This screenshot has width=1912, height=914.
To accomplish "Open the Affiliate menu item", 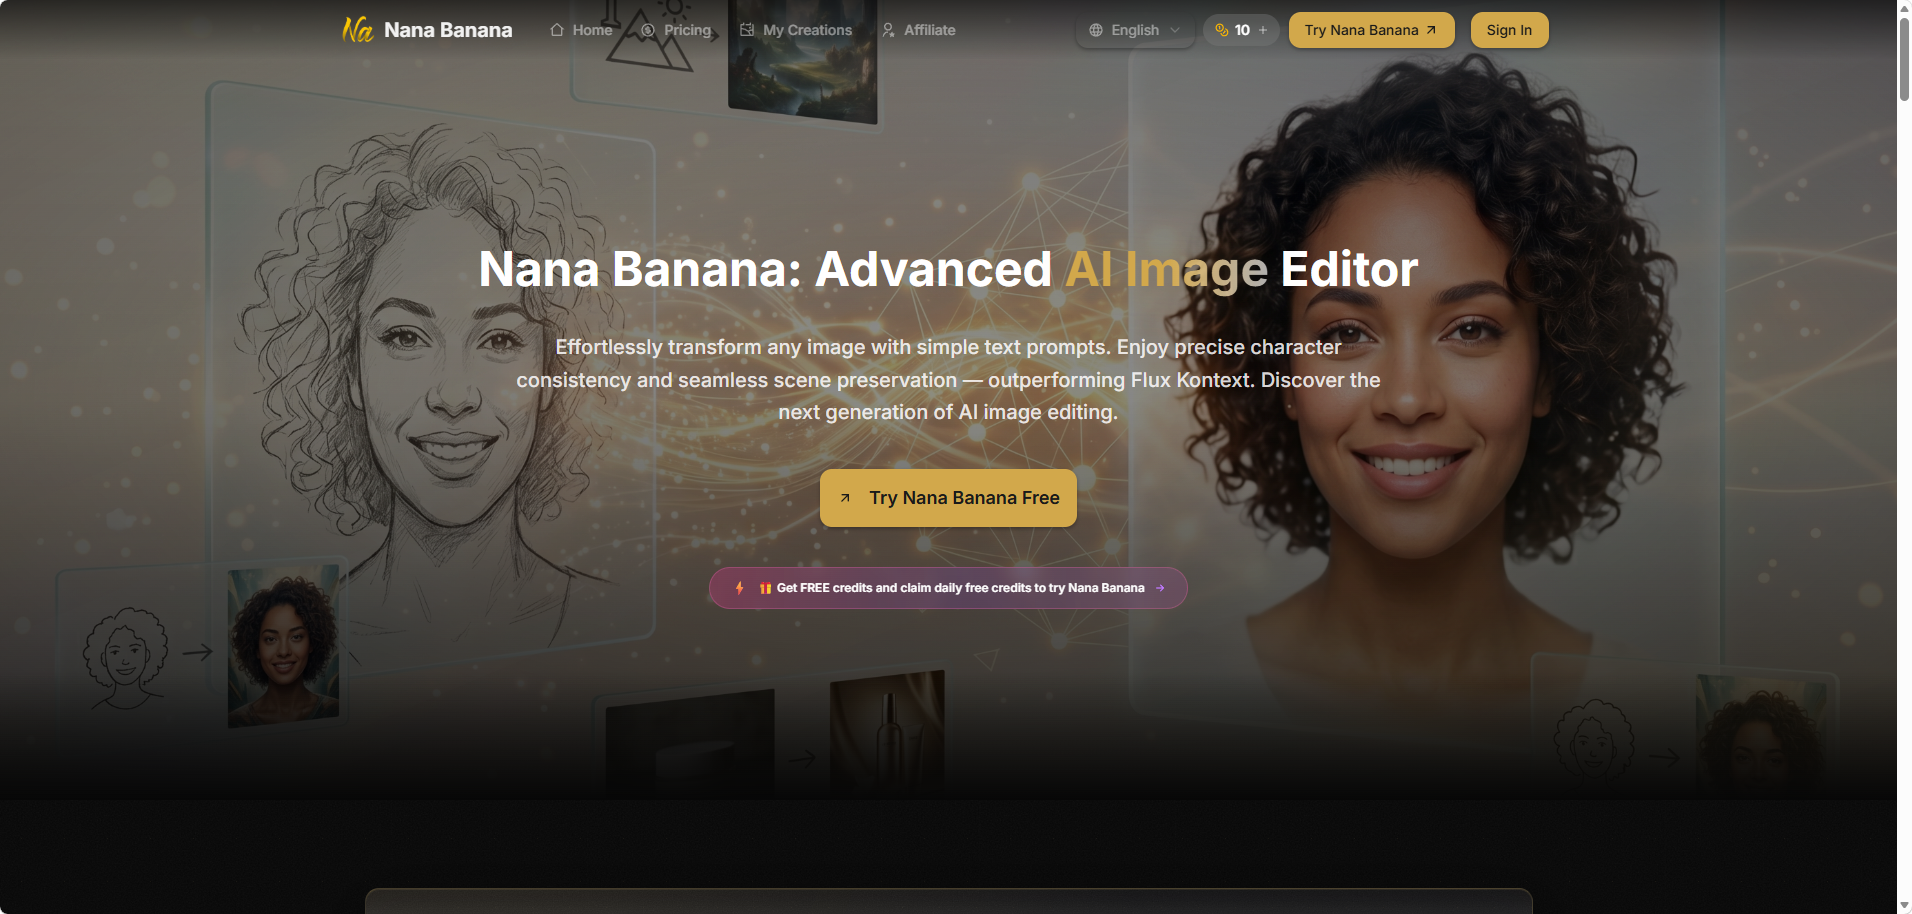I will pos(918,30).
